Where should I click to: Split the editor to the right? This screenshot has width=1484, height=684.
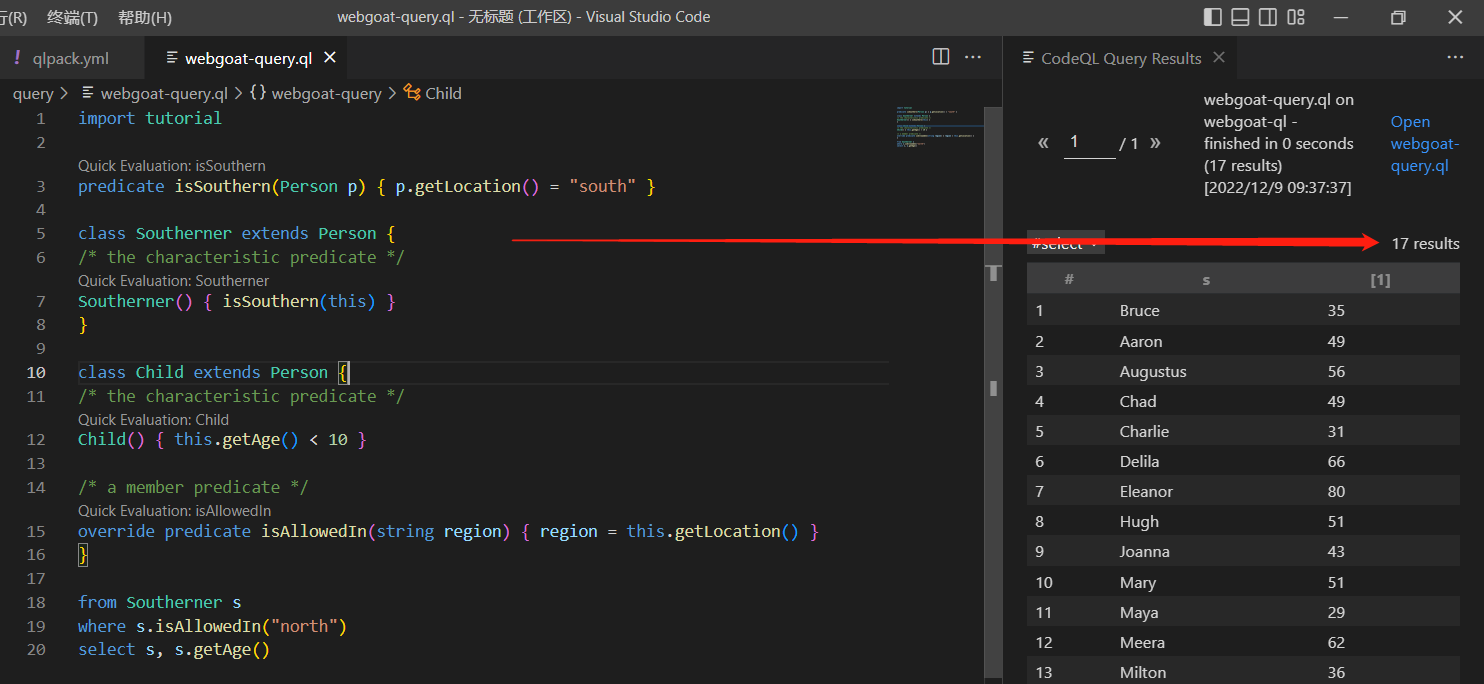[x=941, y=57]
